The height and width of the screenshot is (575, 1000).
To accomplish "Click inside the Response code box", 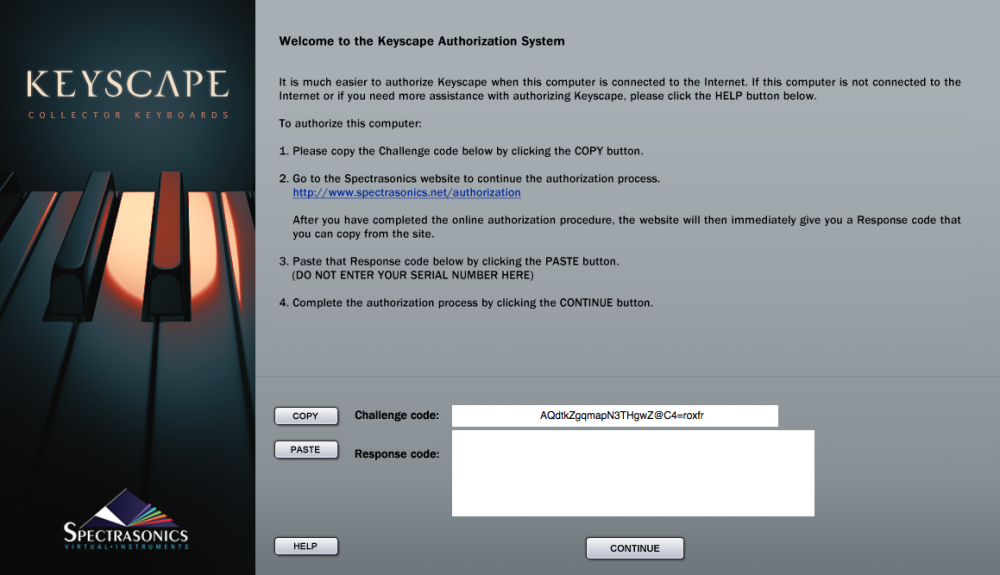I will click(633, 473).
